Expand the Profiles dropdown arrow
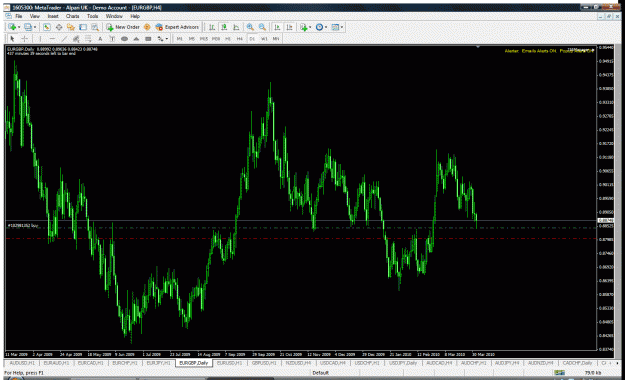Screen dimensions: 625x380 coord(35,27)
